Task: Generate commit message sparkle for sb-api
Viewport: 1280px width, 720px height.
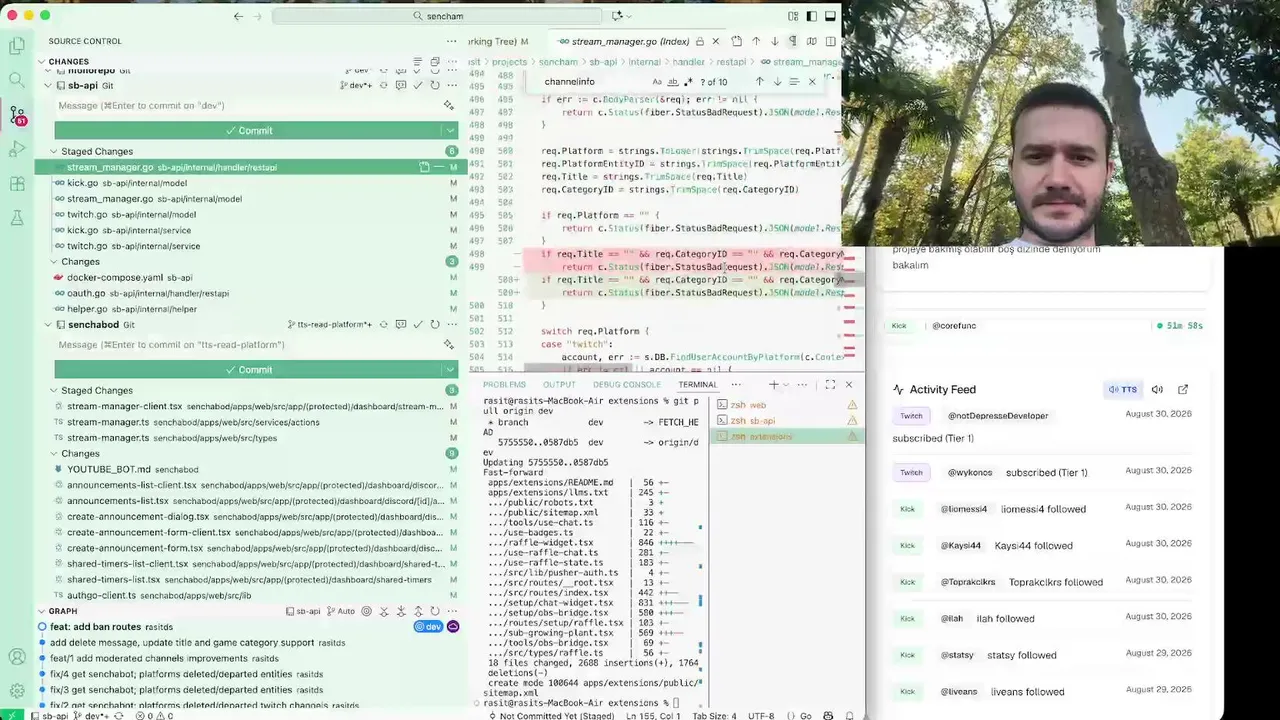Action: coord(449,105)
